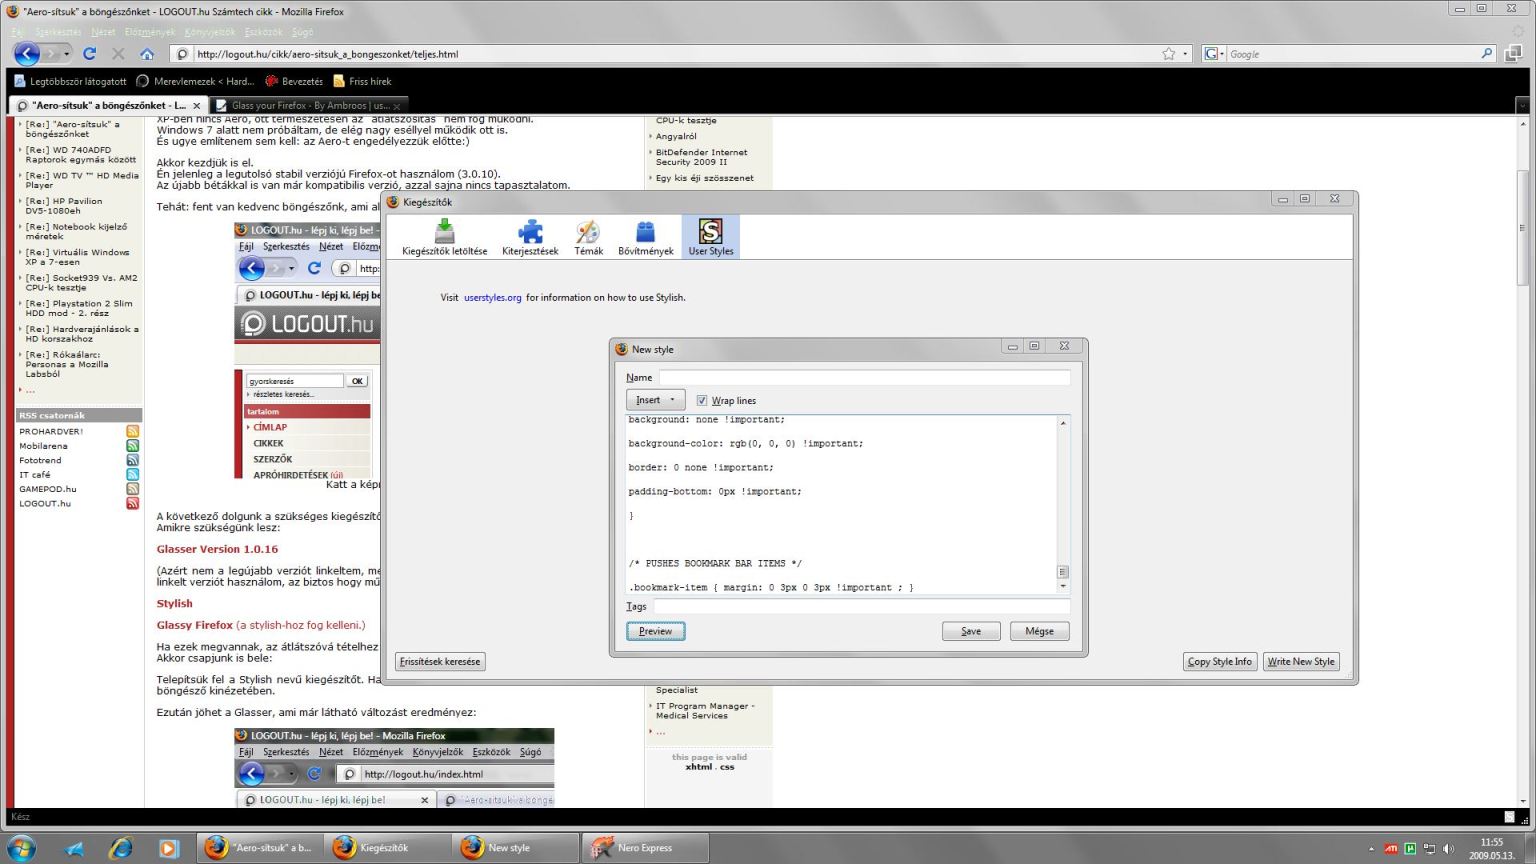Open the Könyvjelzők menu
1536x864 pixels.
pos(210,32)
